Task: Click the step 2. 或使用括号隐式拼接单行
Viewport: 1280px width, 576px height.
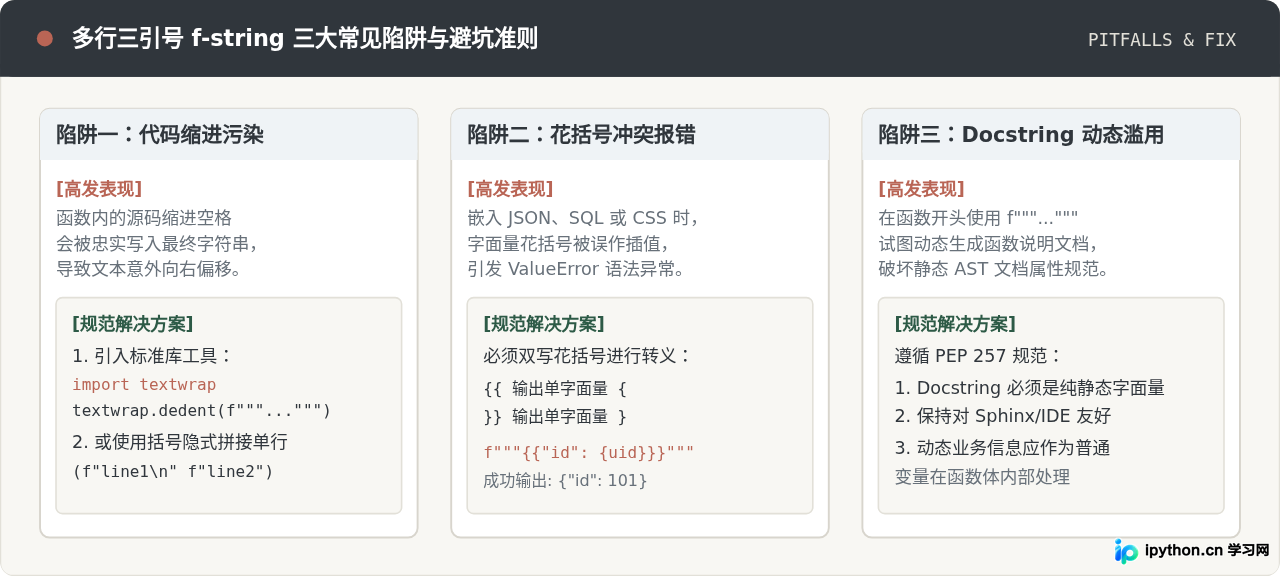Action: tap(180, 442)
